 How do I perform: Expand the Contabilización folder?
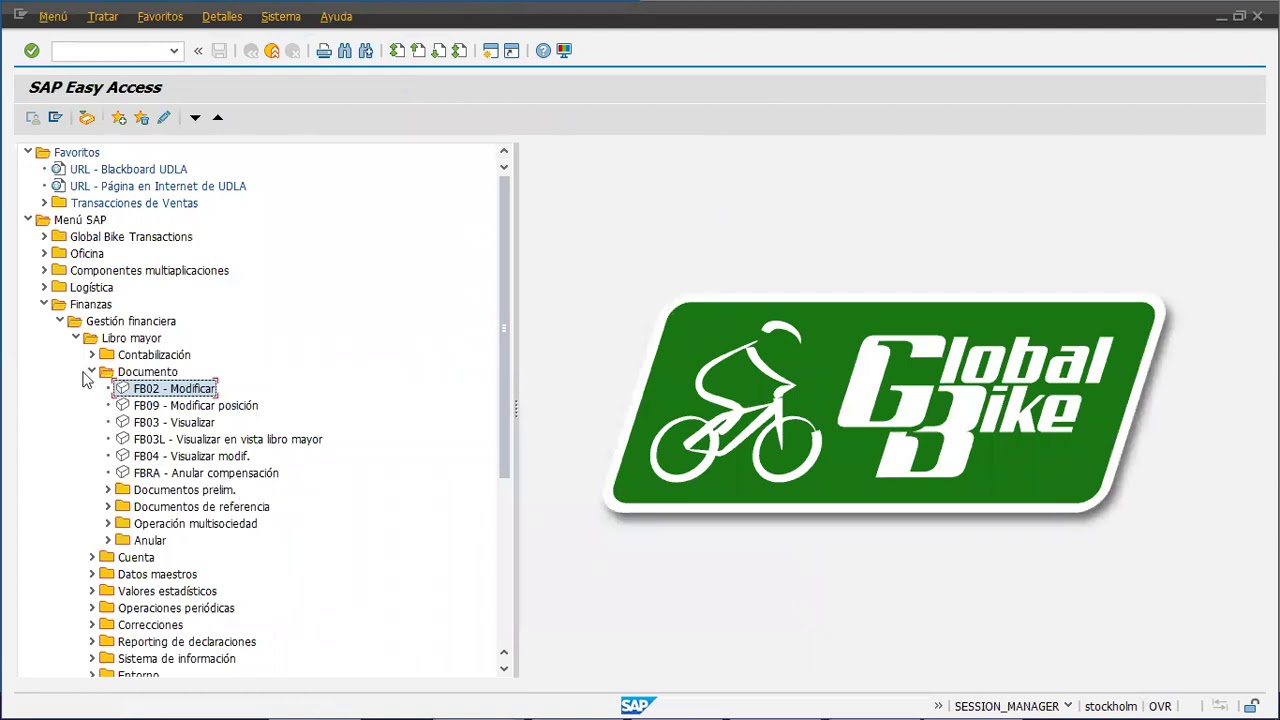pos(92,355)
